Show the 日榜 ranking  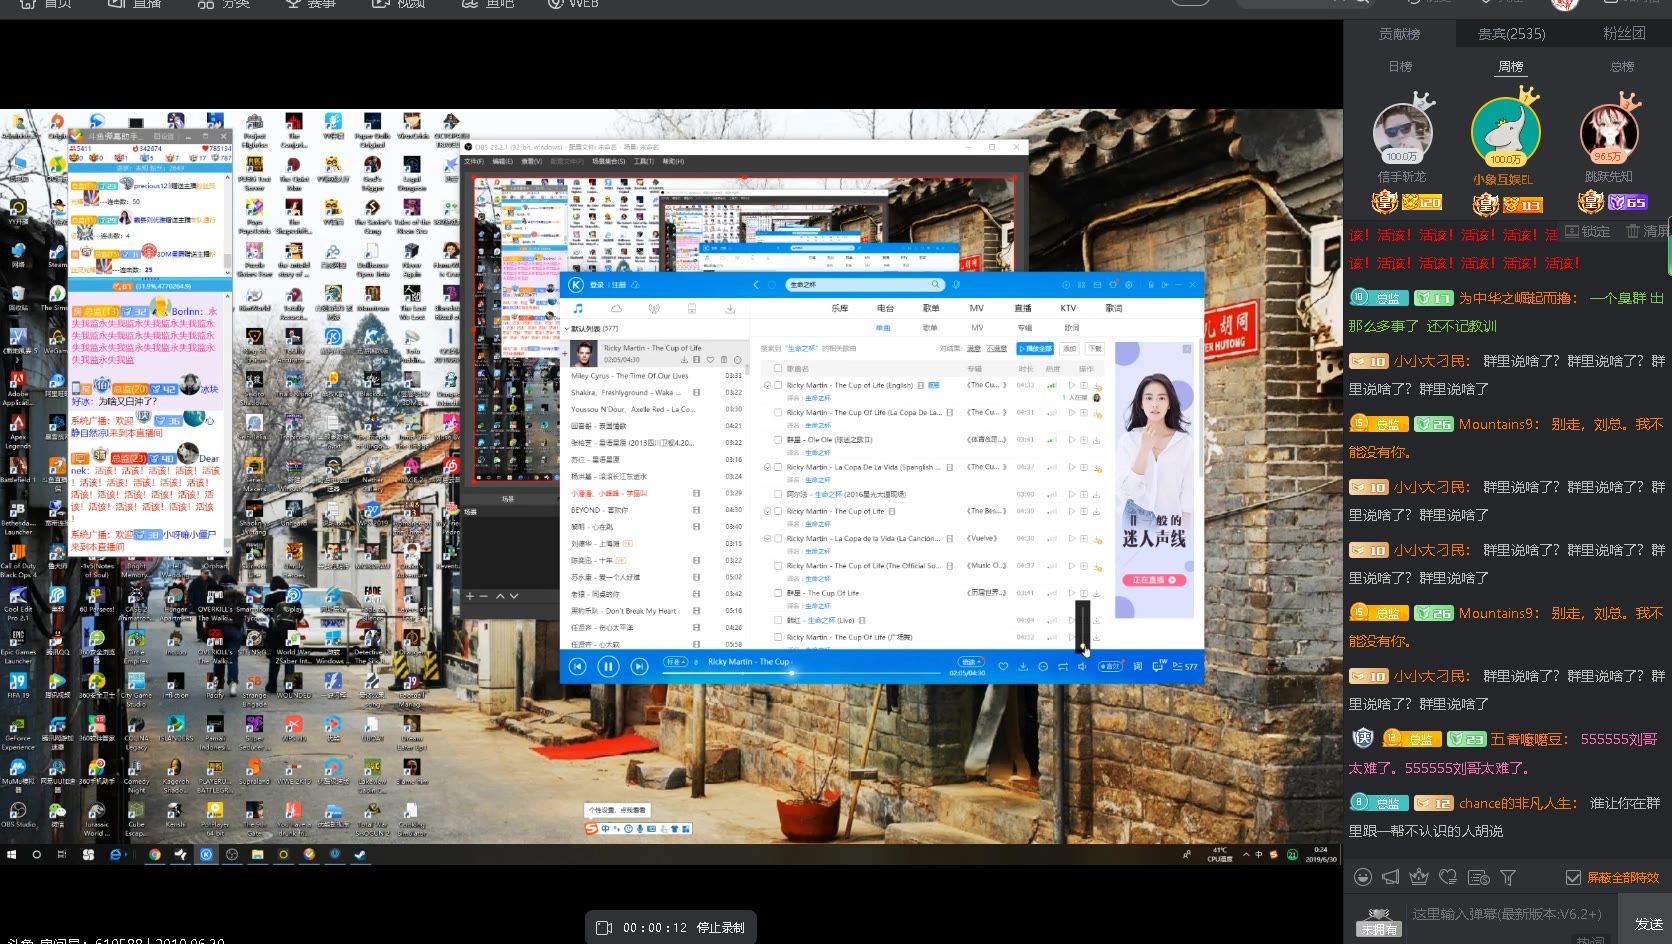click(x=1400, y=67)
